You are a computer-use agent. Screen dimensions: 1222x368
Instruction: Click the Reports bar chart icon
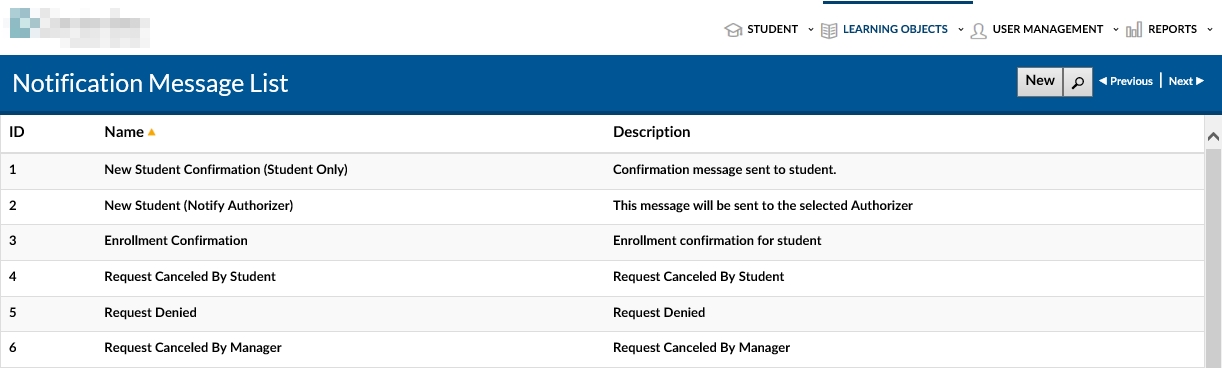point(1134,30)
